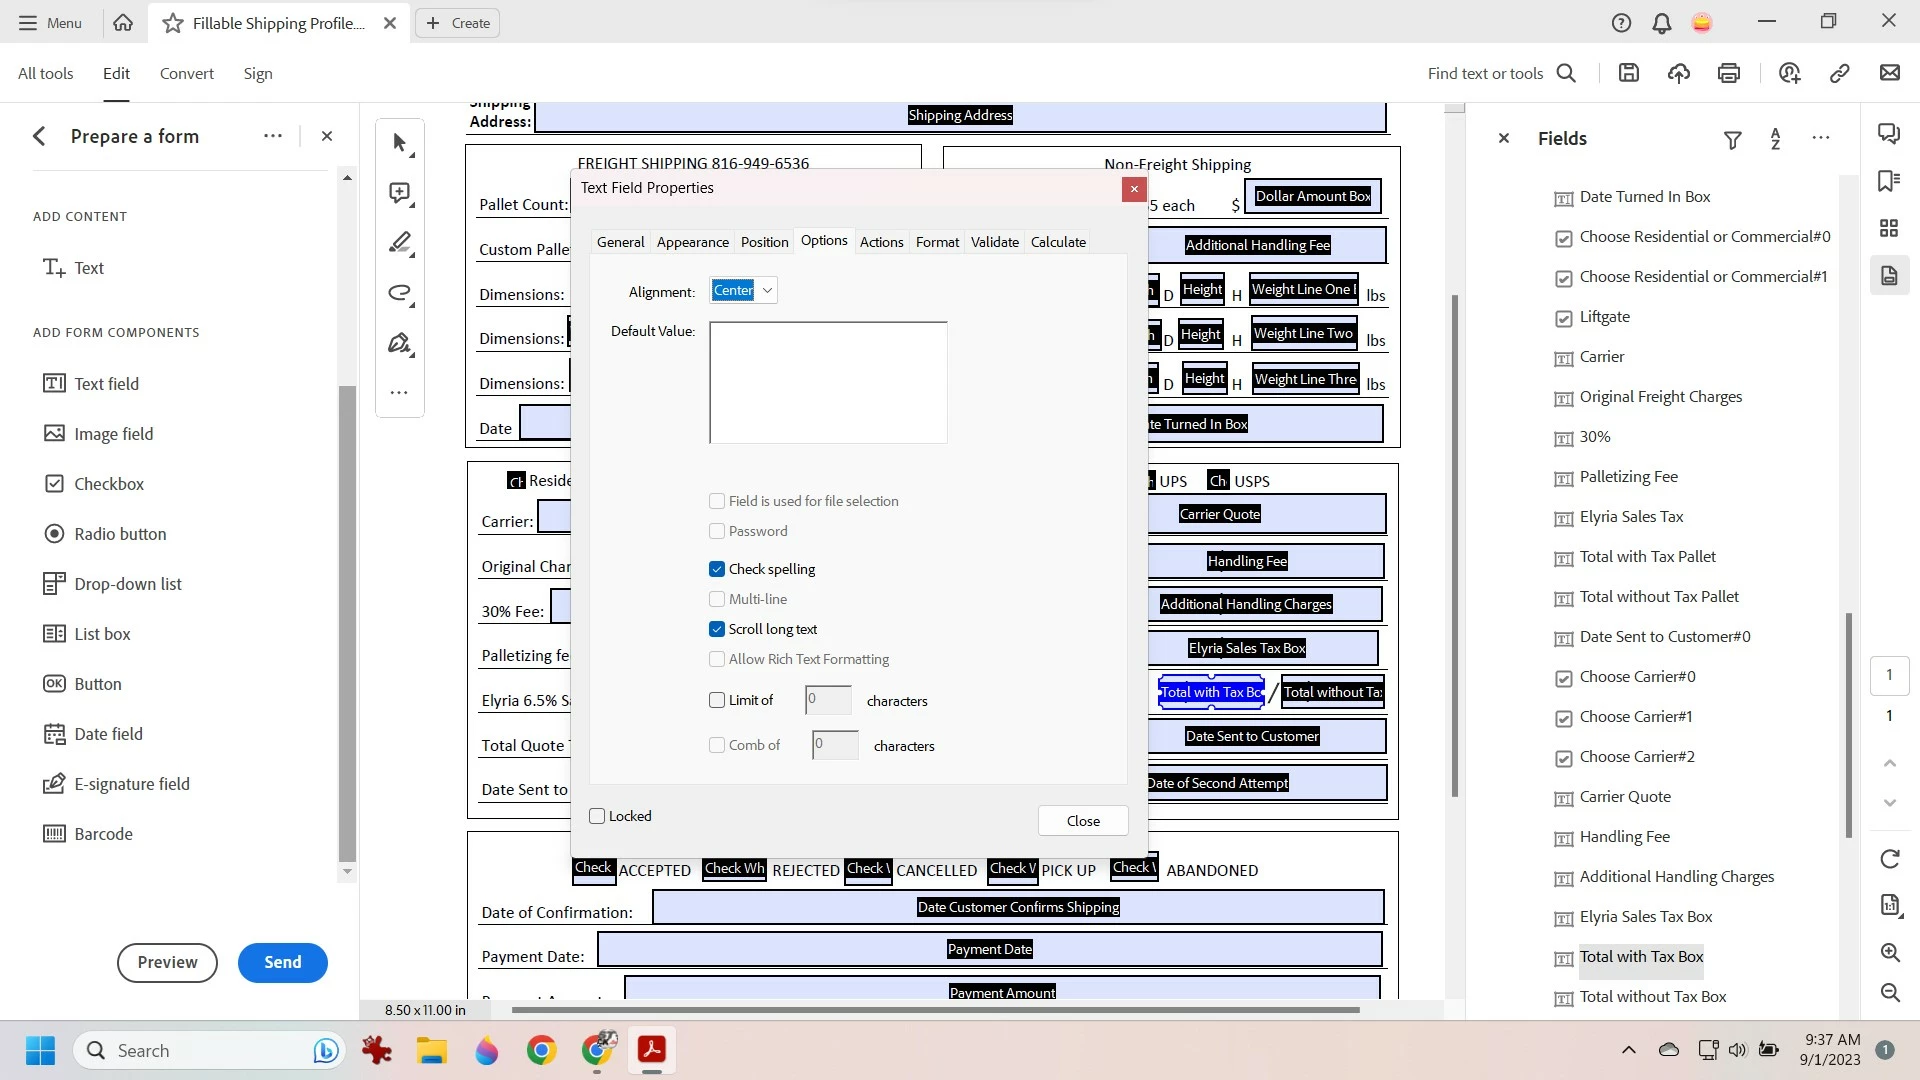The width and height of the screenshot is (1920, 1080).
Task: Sort fields alphabetically with A-Z icon
Action: (x=1776, y=139)
